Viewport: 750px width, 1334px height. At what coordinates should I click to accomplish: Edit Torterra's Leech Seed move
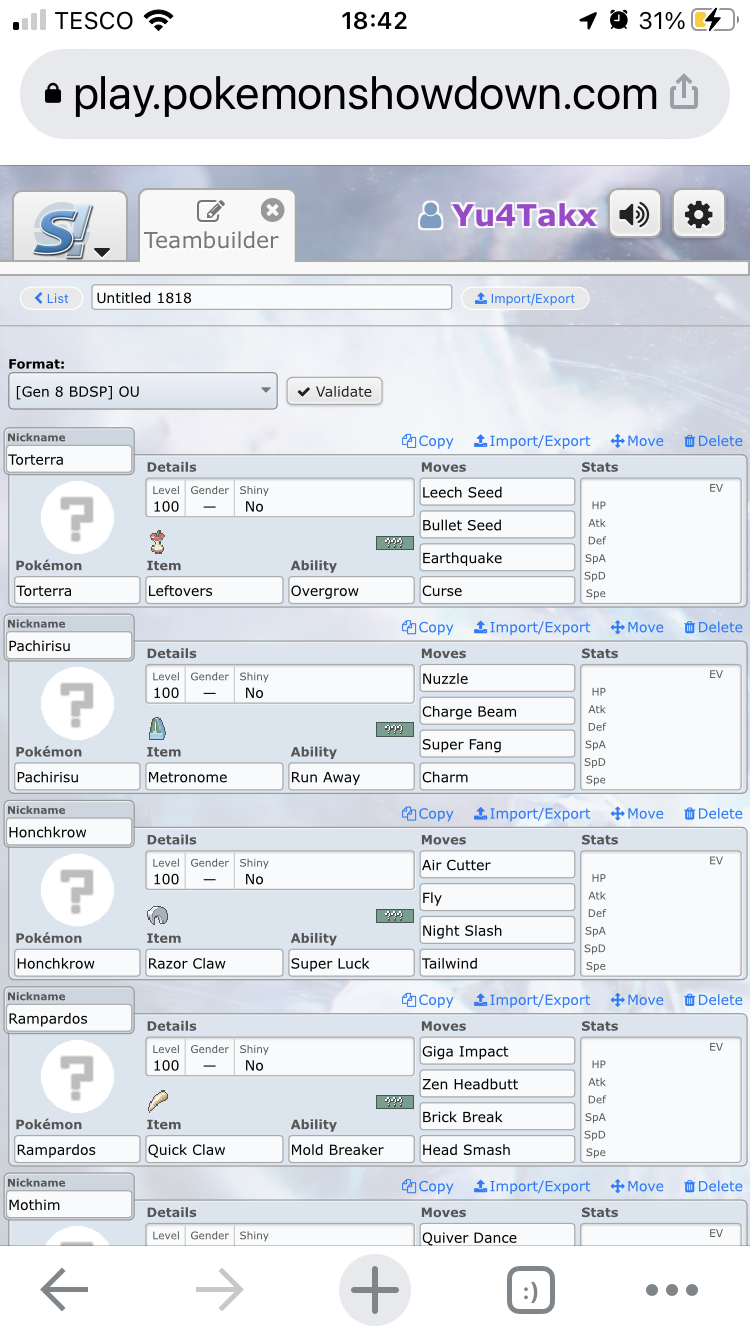(x=497, y=492)
